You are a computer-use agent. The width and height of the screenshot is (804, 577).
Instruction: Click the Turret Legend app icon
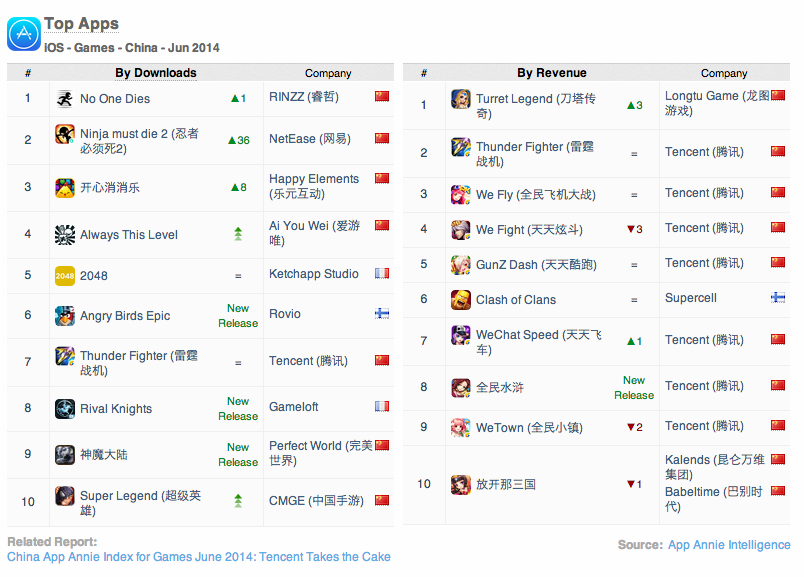coord(460,99)
